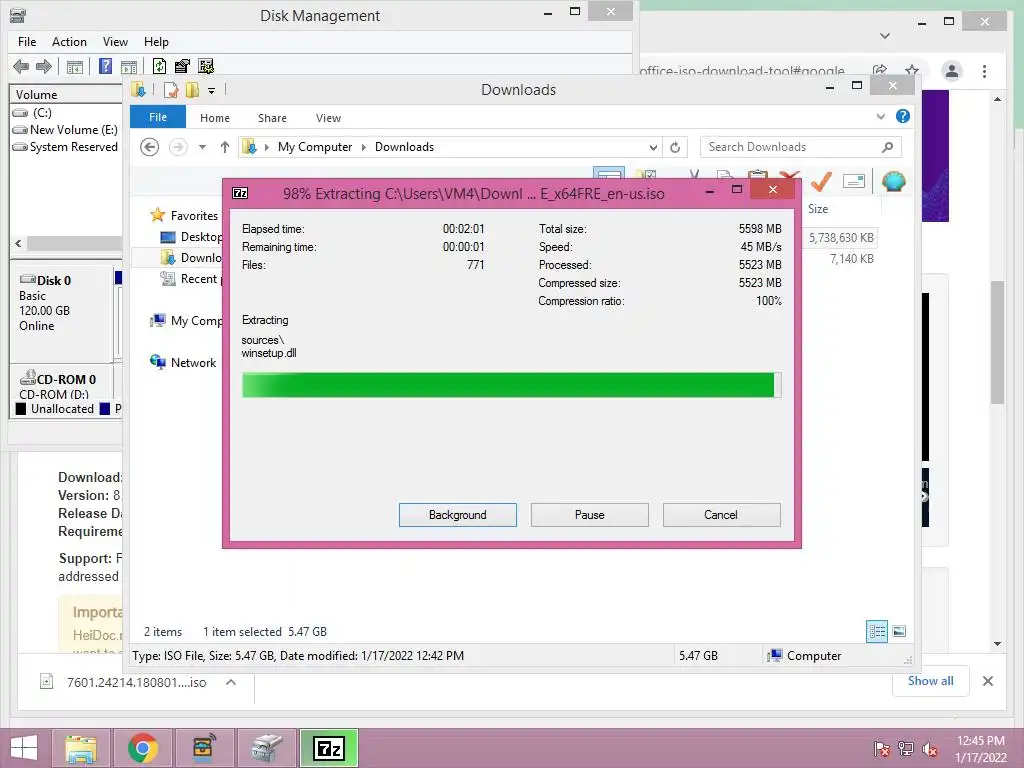The height and width of the screenshot is (768, 1024).
Task: Click the Forward arrow in Disk Management toolbar
Action: click(x=44, y=66)
